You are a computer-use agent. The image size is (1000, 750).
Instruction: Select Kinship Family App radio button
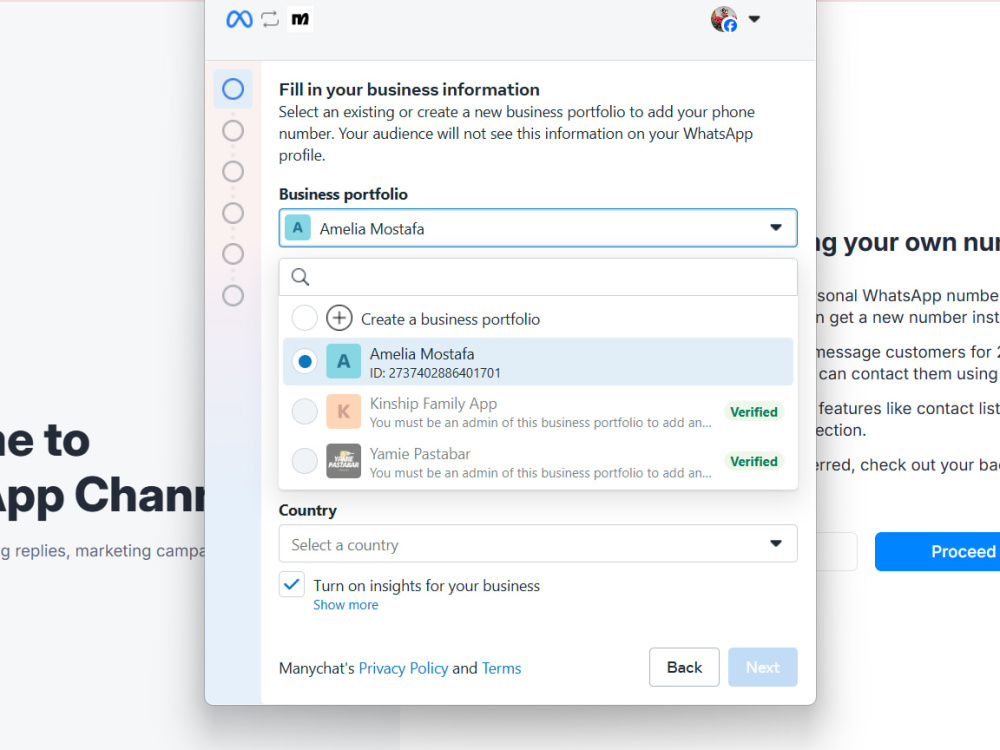click(304, 411)
